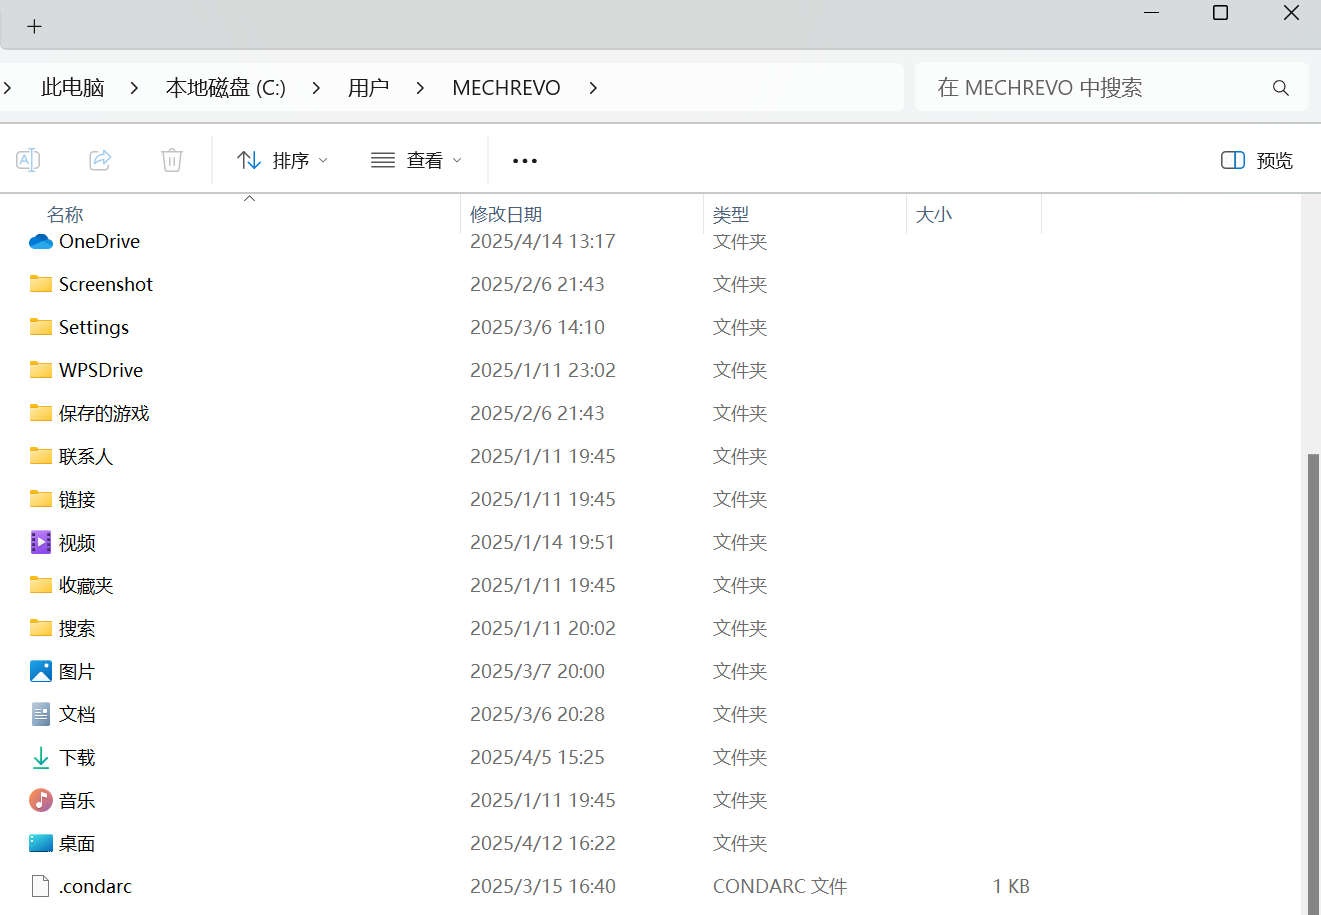
Task: Click the Delete (trash) toolbar icon
Action: [x=171, y=160]
